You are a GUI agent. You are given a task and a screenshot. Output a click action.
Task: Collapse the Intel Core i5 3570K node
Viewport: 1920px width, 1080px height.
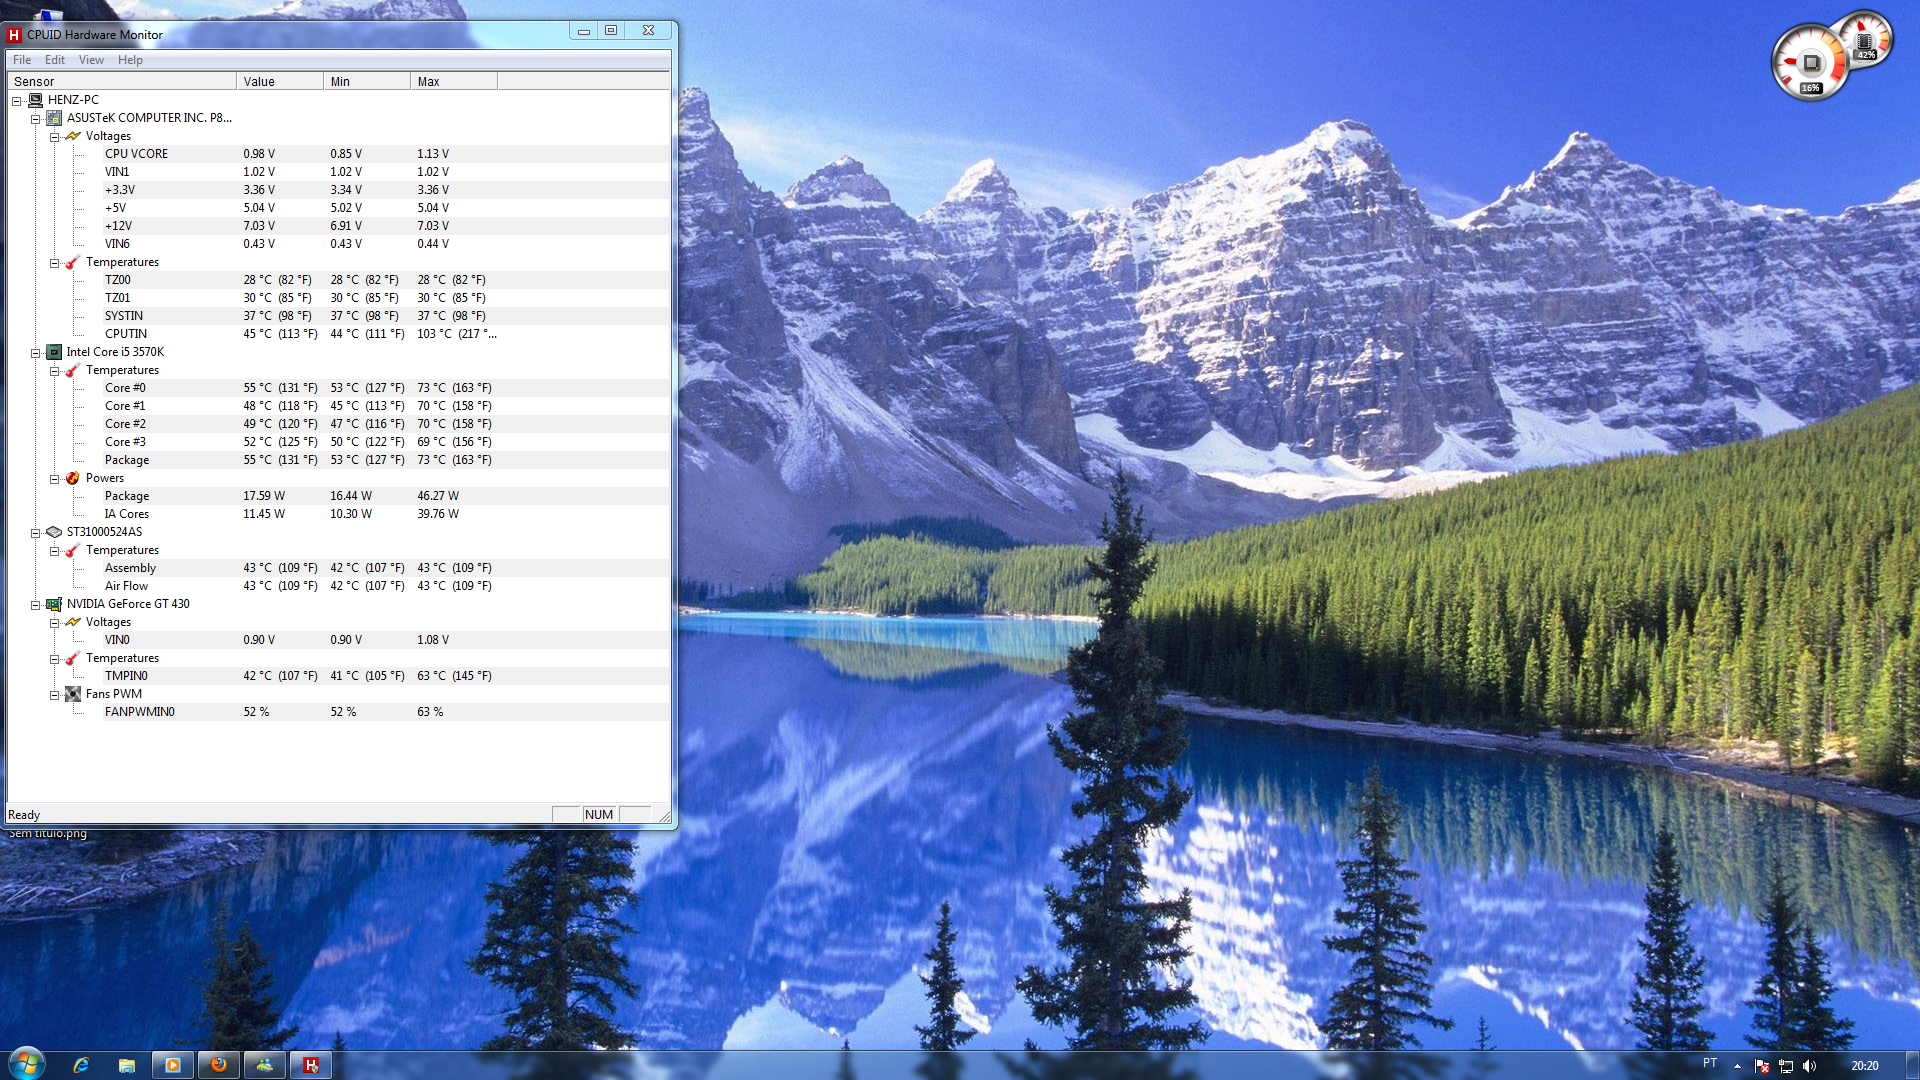click(36, 353)
